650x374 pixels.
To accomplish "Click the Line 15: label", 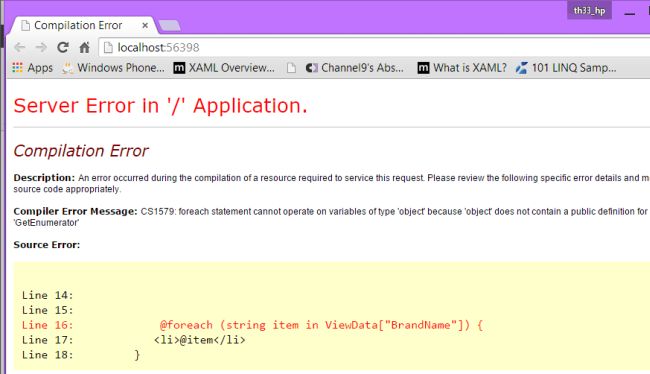I will point(47,310).
